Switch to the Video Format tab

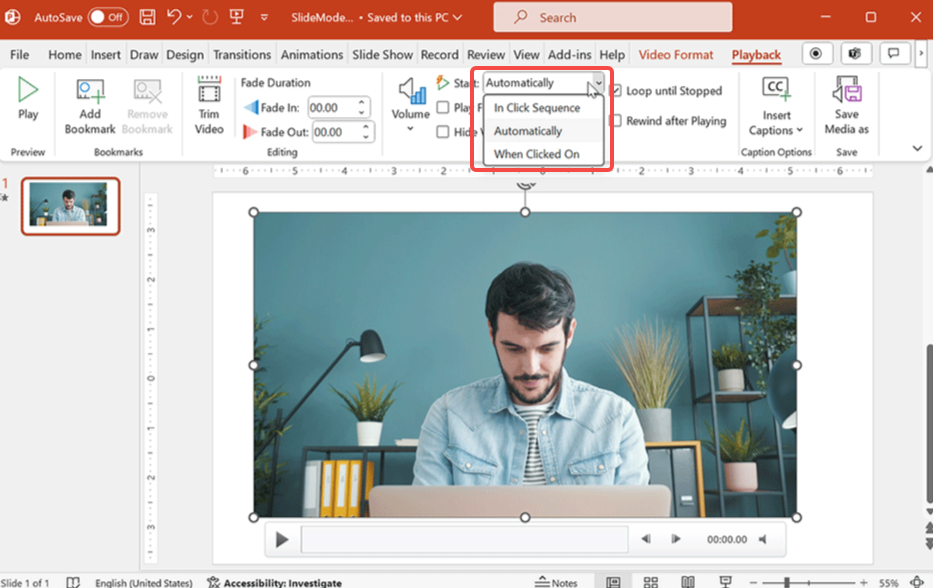pos(676,55)
